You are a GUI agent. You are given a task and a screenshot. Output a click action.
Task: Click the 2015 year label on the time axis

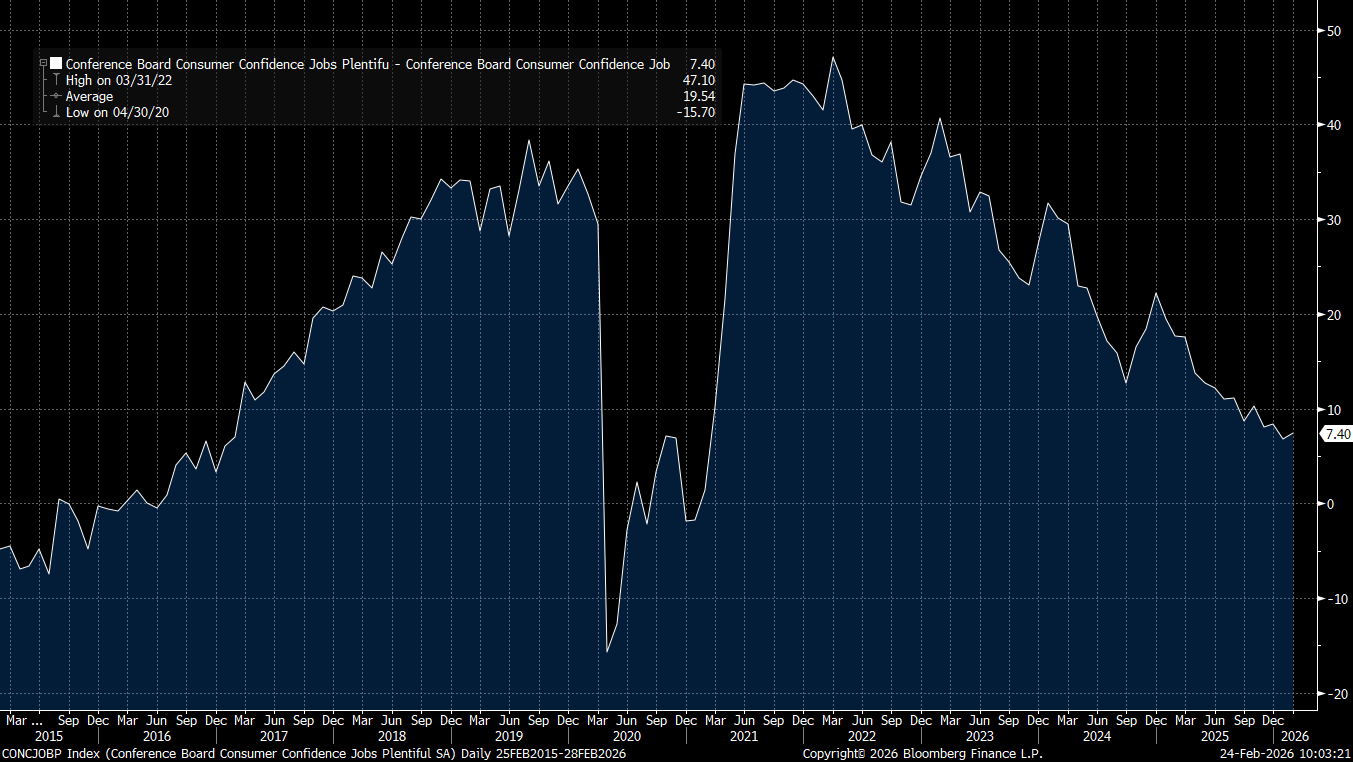tap(48, 736)
